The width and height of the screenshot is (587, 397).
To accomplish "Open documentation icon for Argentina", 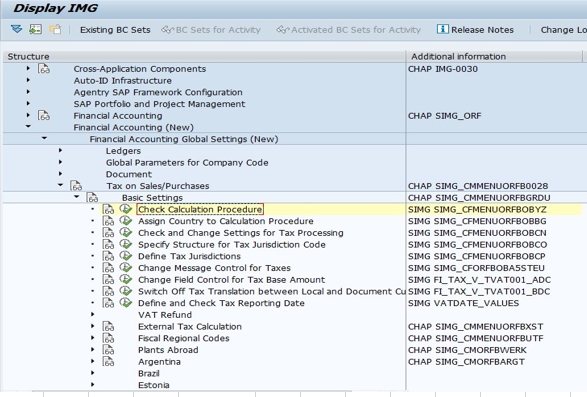I will click(x=109, y=361).
